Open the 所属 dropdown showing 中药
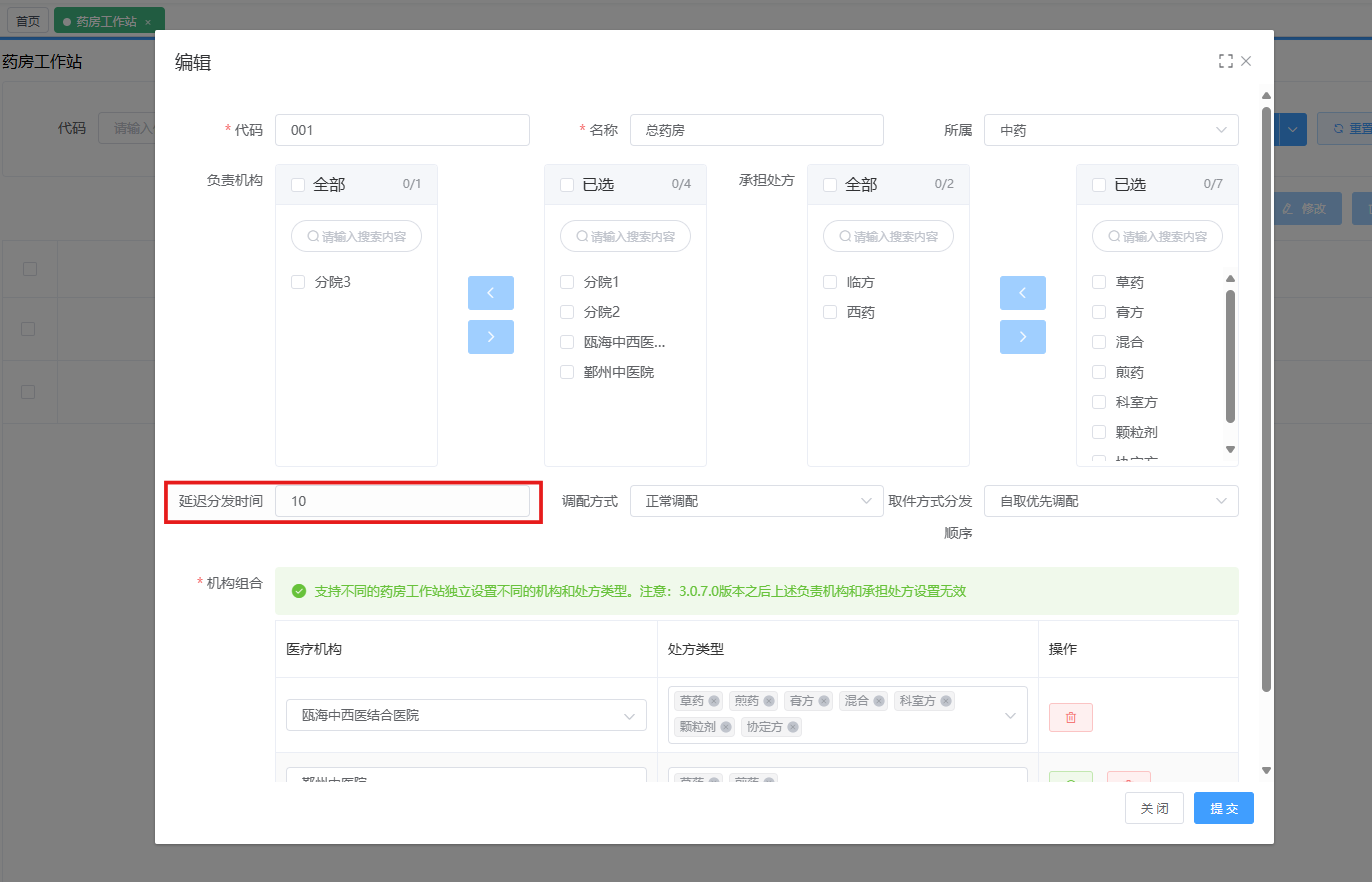The width and height of the screenshot is (1372, 882). [x=1110, y=130]
